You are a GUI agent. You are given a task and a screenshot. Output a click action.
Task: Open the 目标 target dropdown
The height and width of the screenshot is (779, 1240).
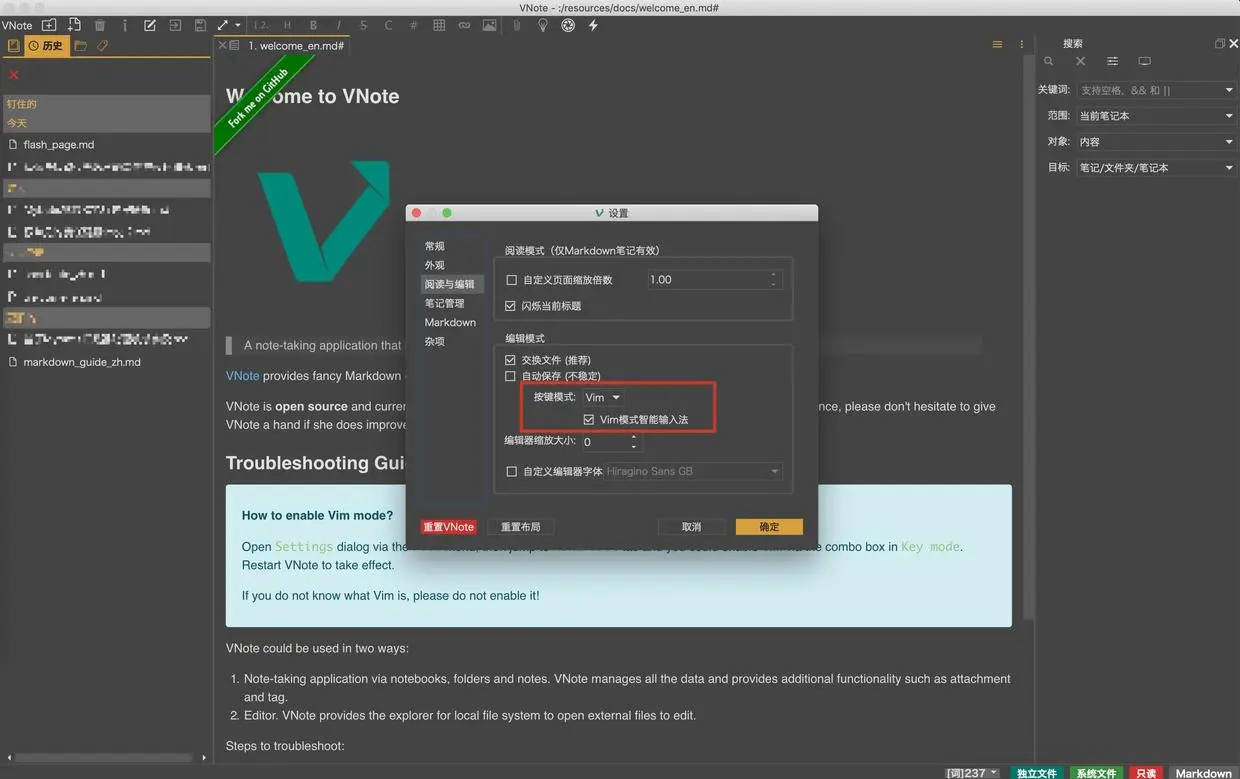tap(1156, 168)
